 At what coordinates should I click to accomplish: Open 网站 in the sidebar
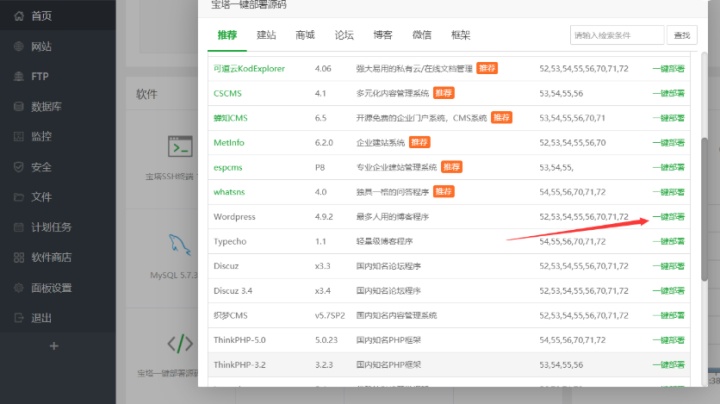(x=41, y=46)
